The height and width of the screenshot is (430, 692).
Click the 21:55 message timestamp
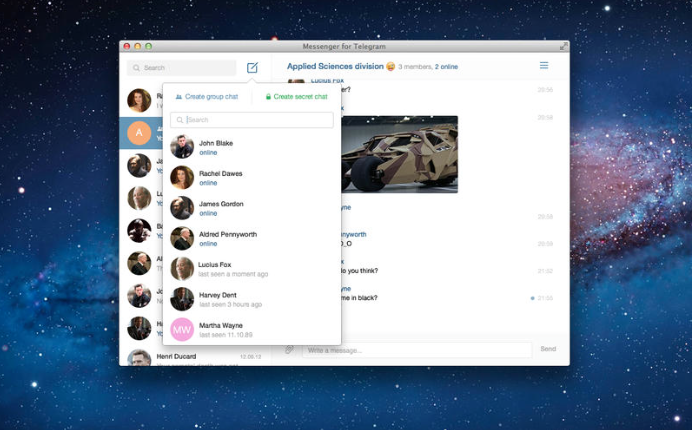point(545,298)
